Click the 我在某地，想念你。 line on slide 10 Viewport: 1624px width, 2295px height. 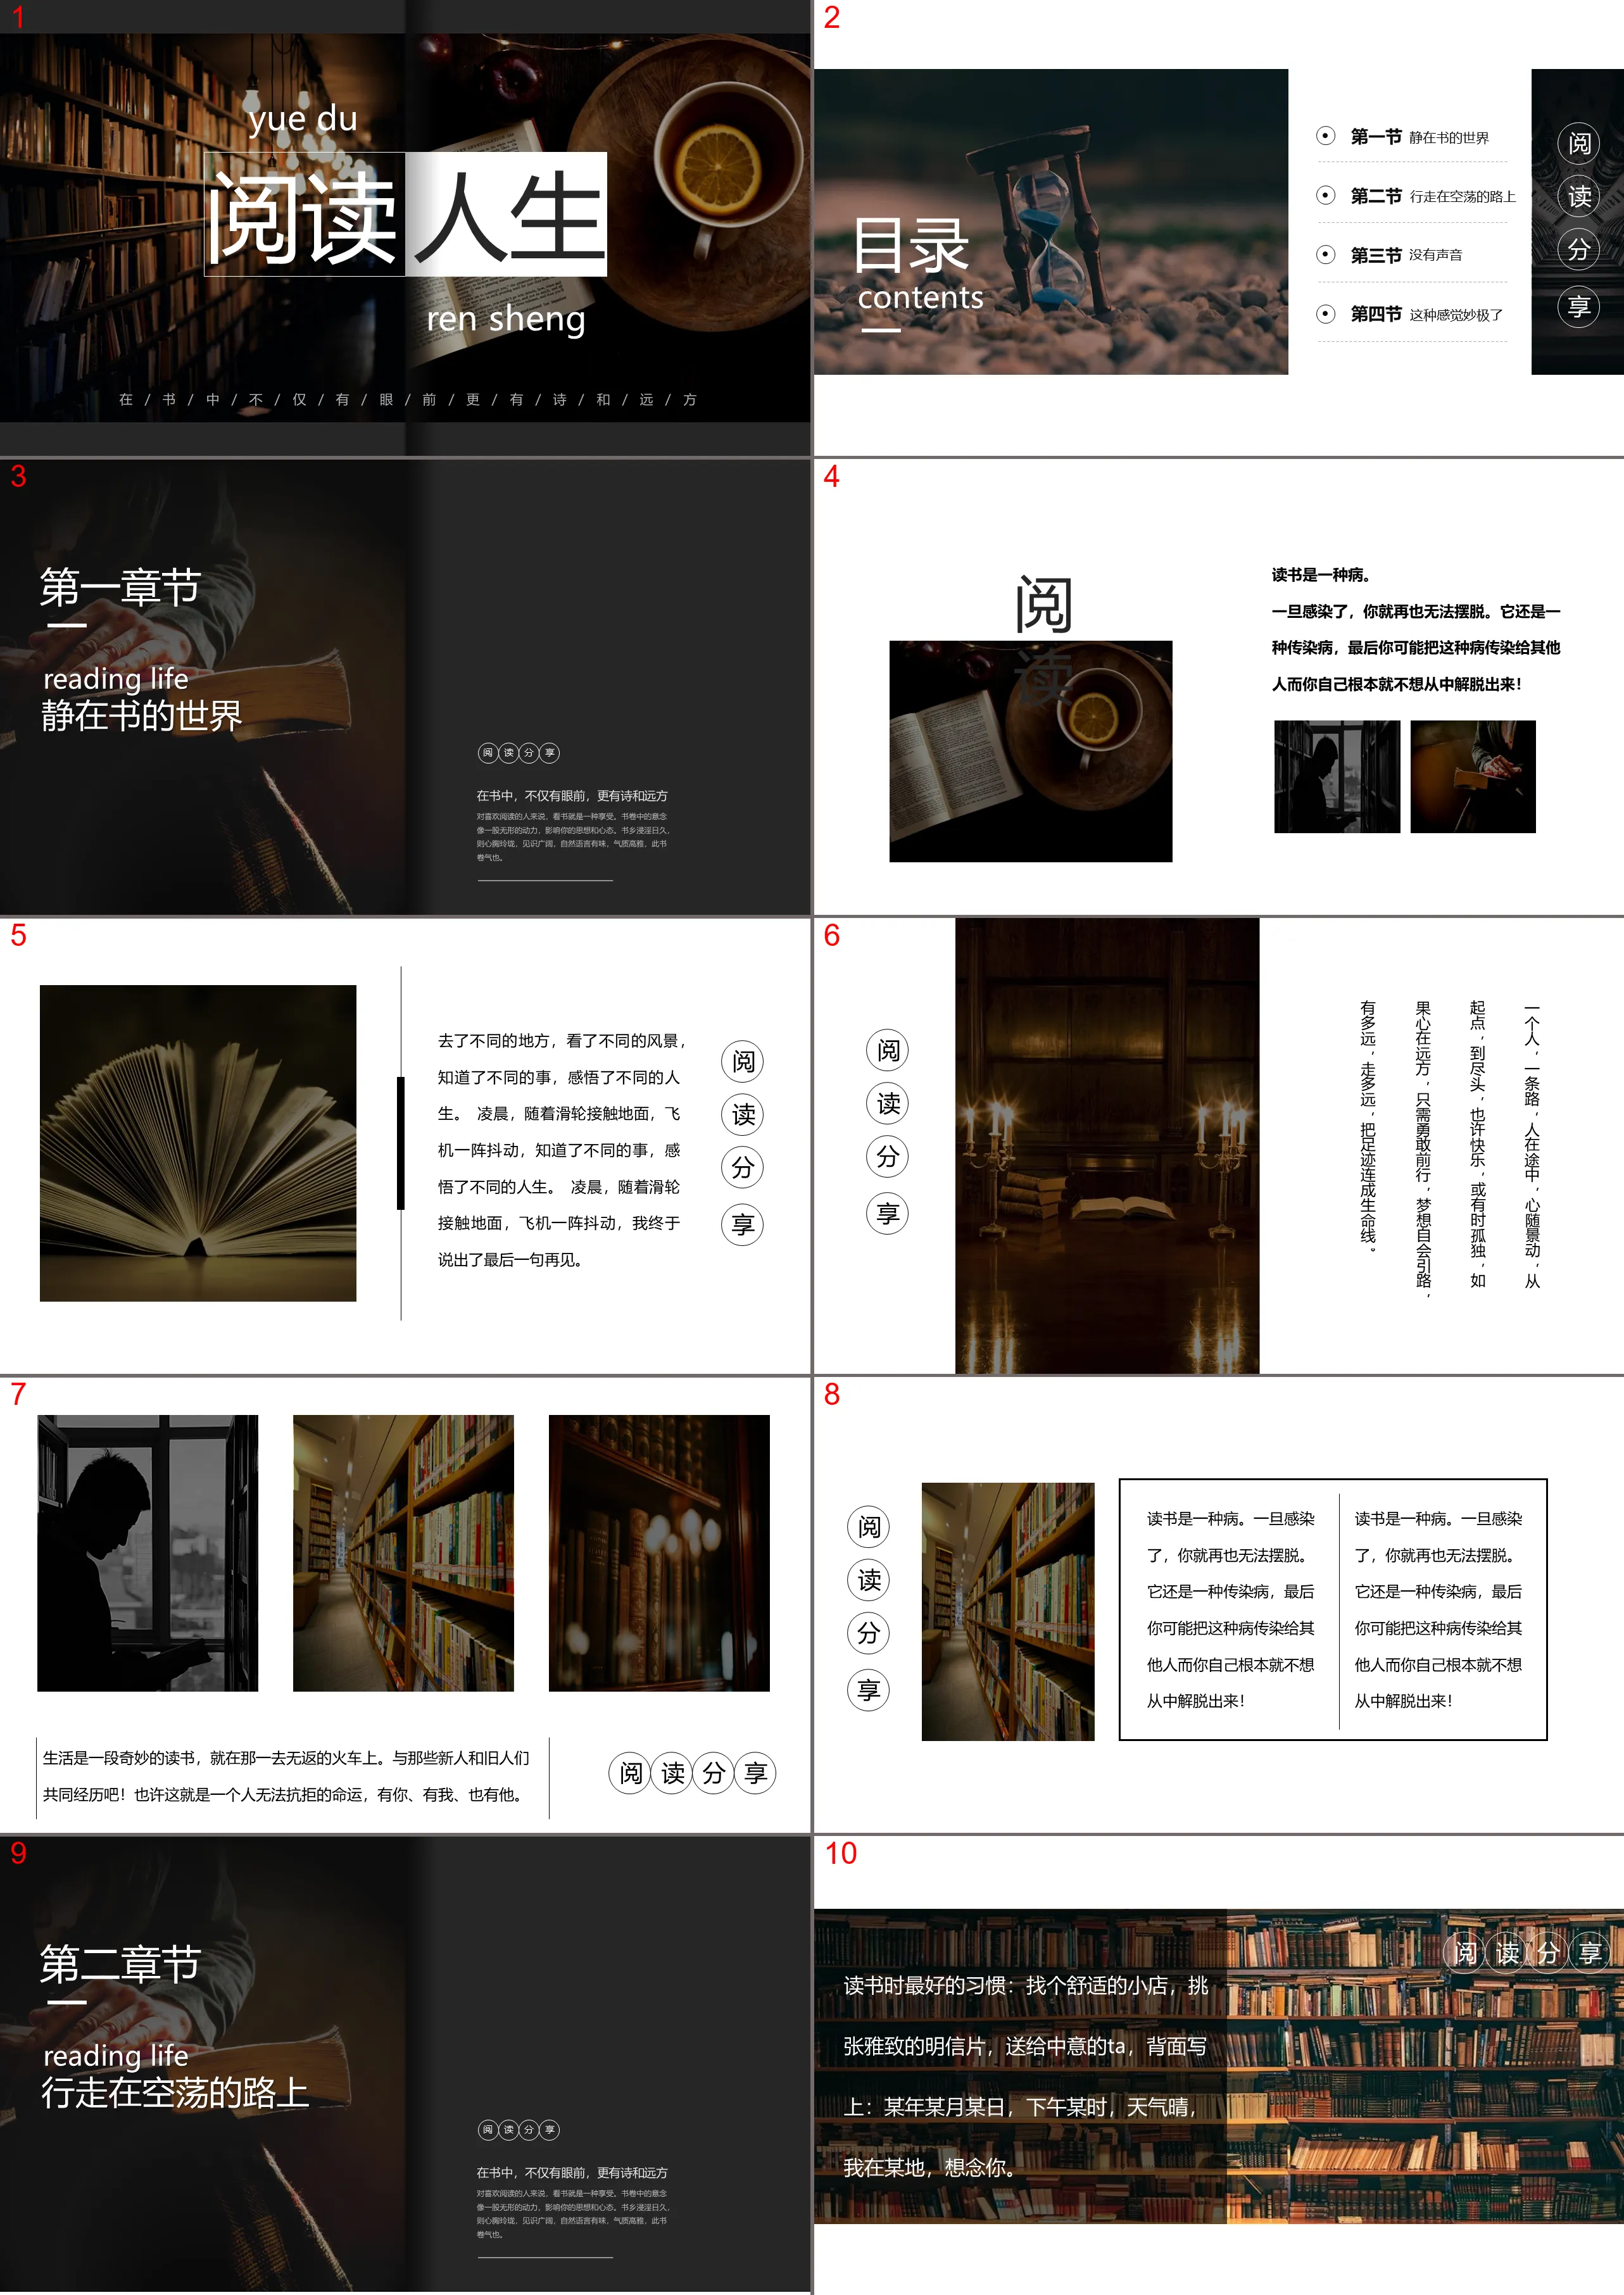[x=931, y=2168]
